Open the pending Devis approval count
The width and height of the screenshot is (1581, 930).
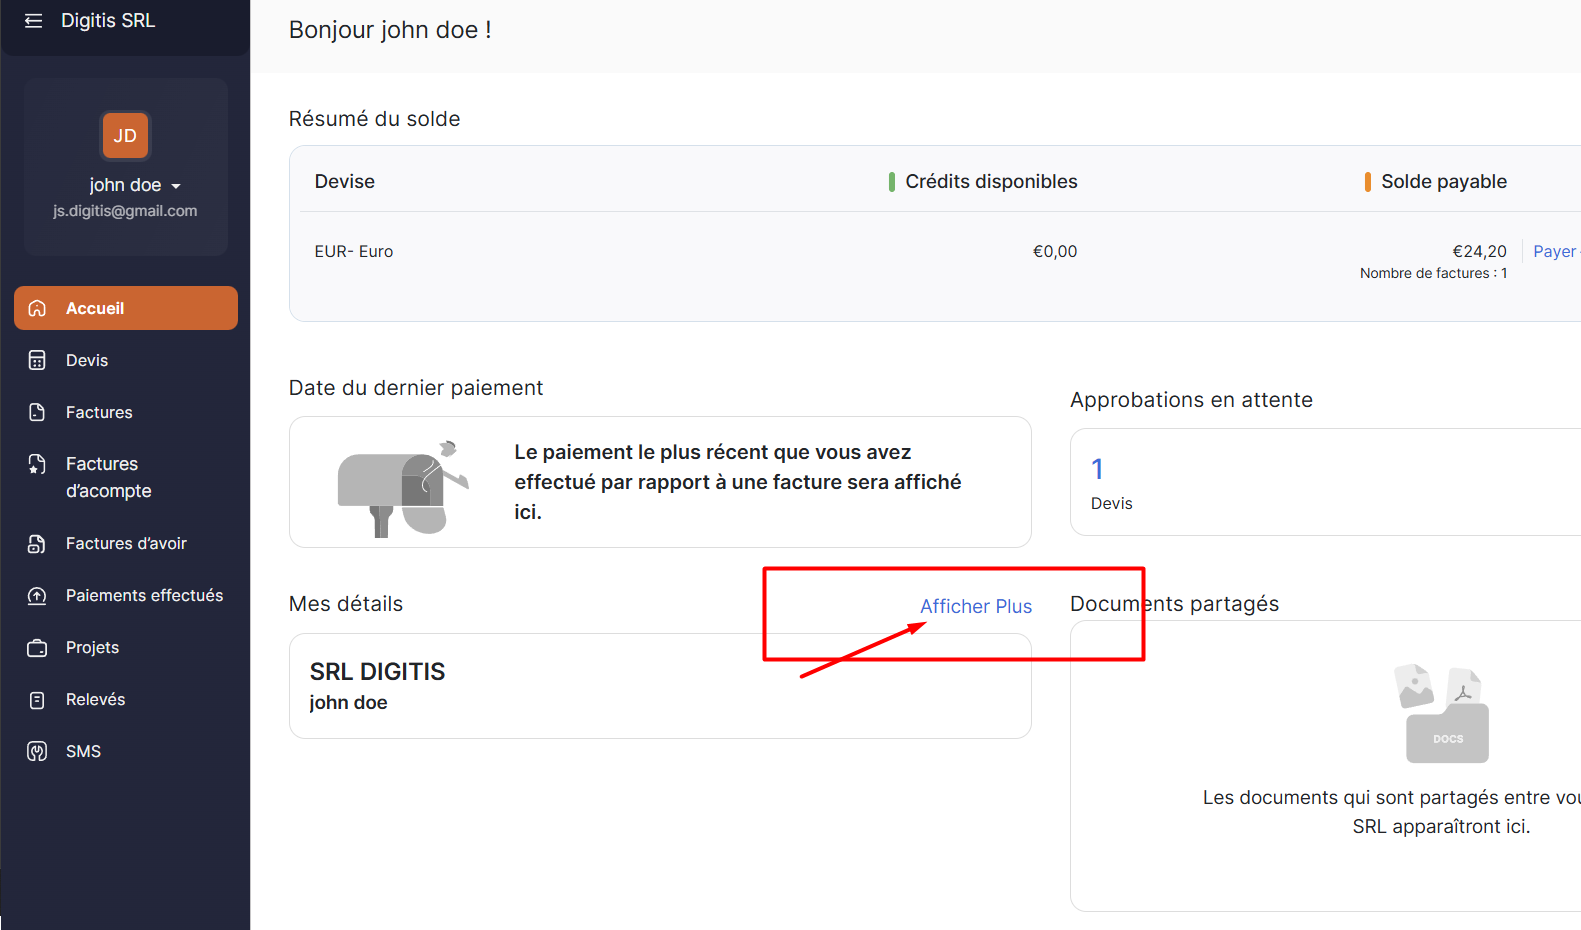click(1097, 469)
